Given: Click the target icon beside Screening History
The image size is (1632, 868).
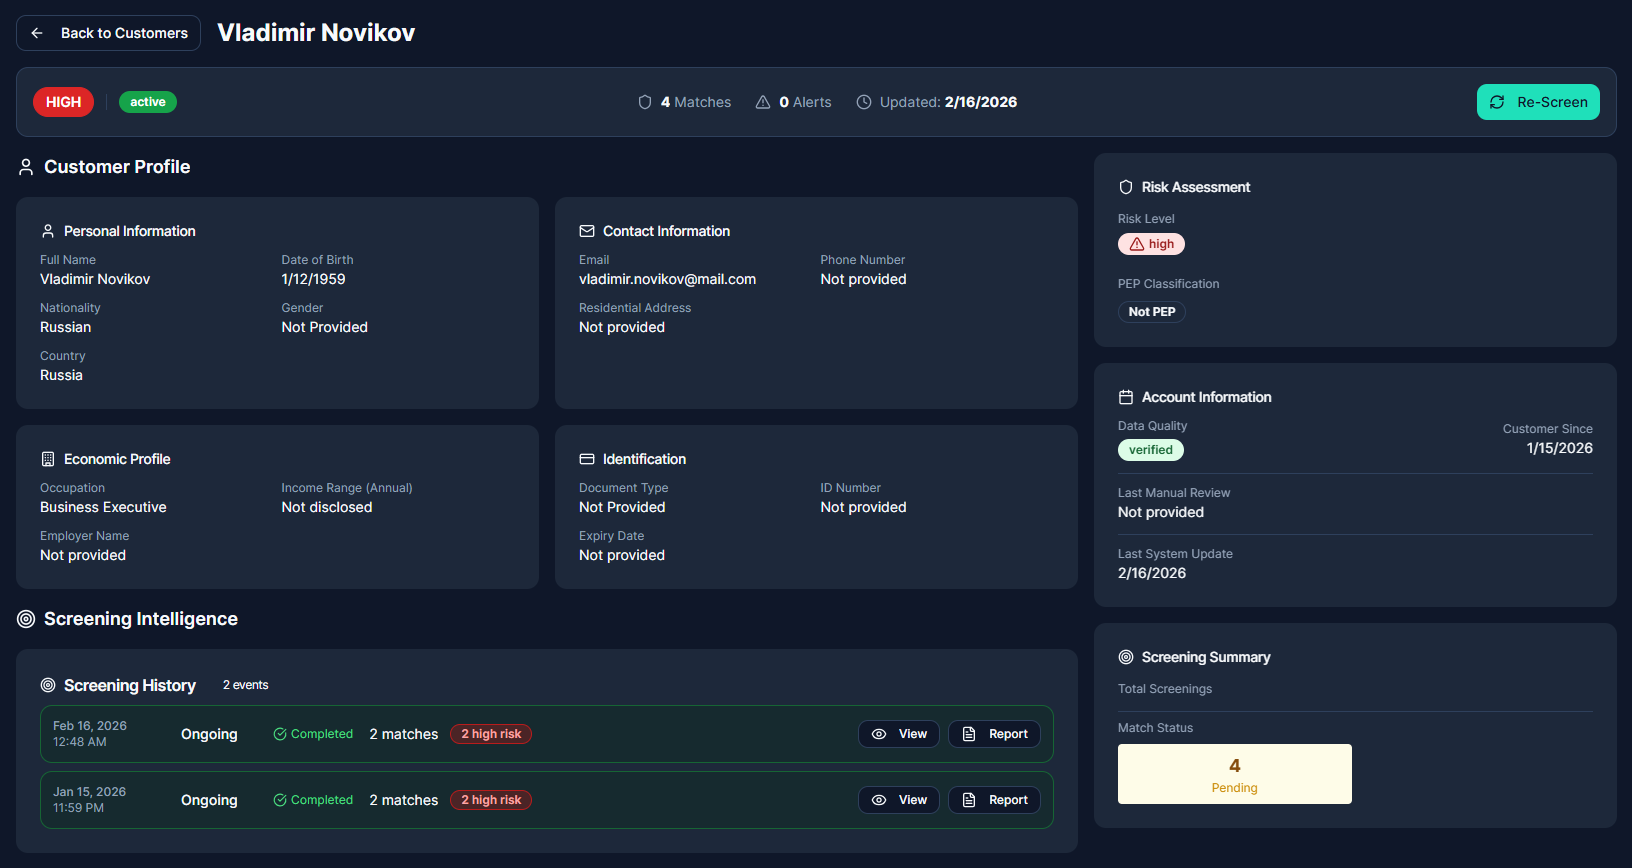Looking at the screenshot, I should click(48, 685).
